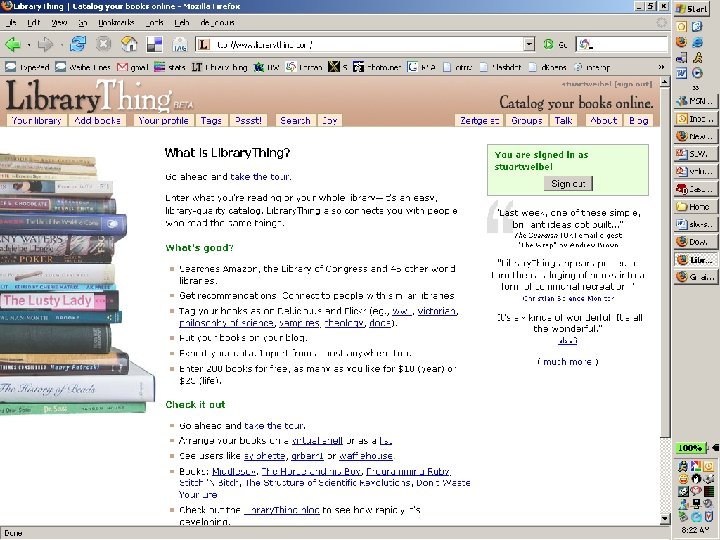This screenshot has width=720, height=540.
Task: Open the Blog tab
Action: [x=638, y=120]
